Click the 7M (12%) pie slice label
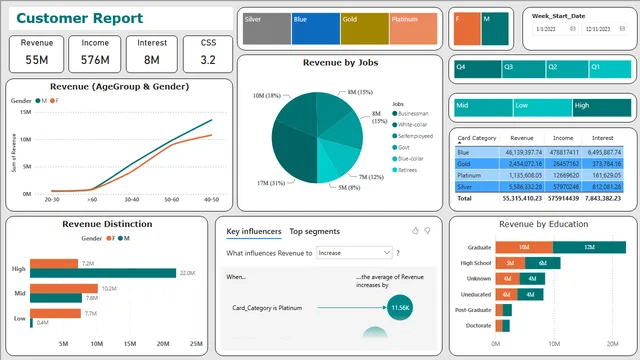 pyautogui.click(x=371, y=177)
